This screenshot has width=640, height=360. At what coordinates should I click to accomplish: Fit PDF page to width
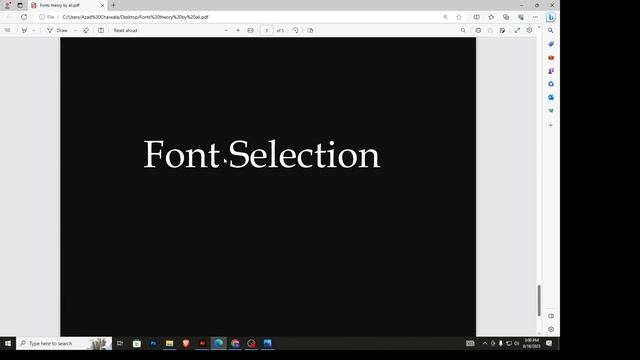[x=250, y=30]
